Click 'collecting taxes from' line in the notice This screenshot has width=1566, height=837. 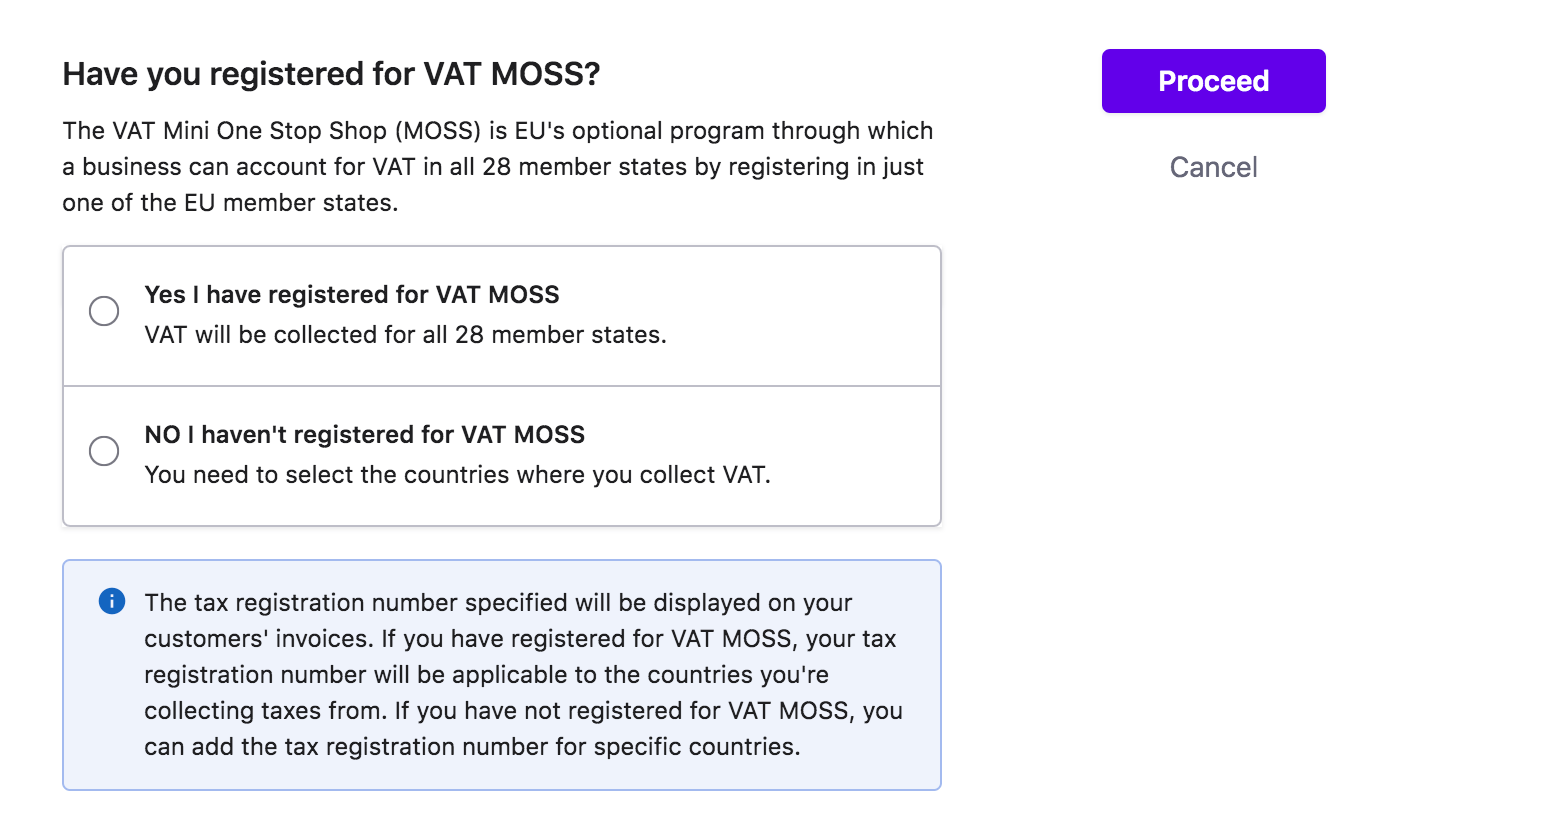[x=523, y=711]
